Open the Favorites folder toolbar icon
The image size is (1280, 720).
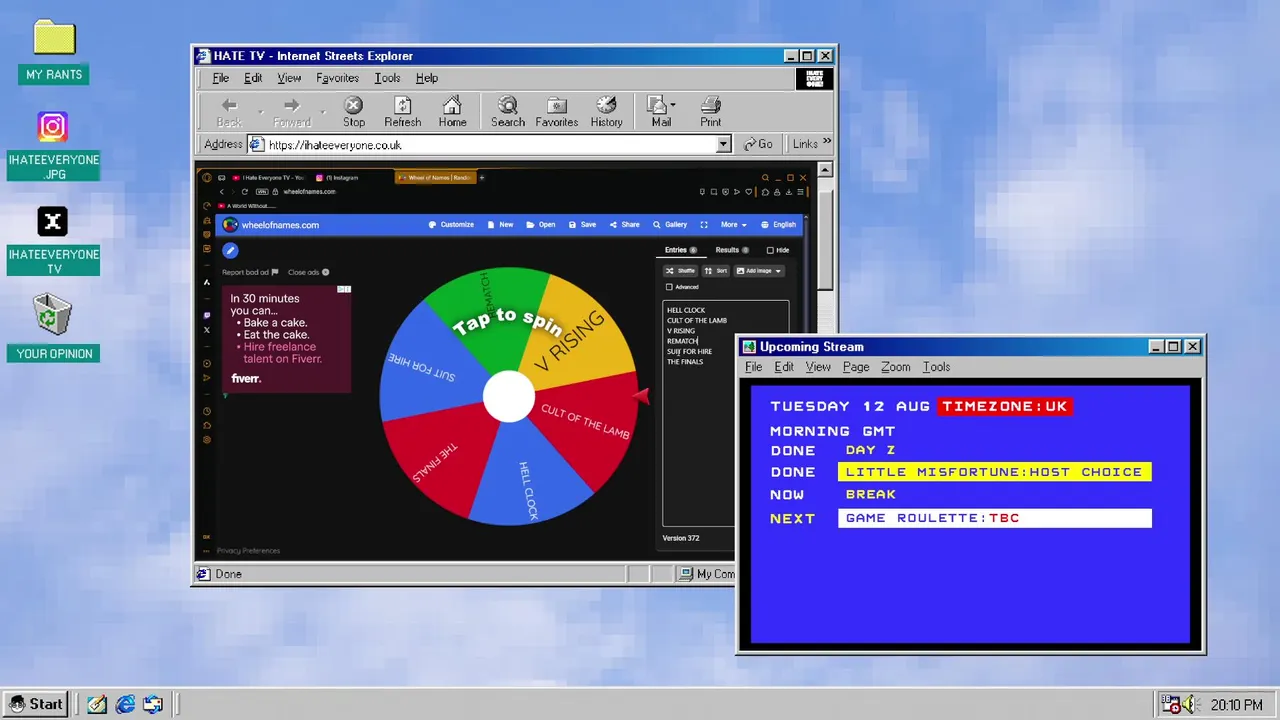pos(556,105)
